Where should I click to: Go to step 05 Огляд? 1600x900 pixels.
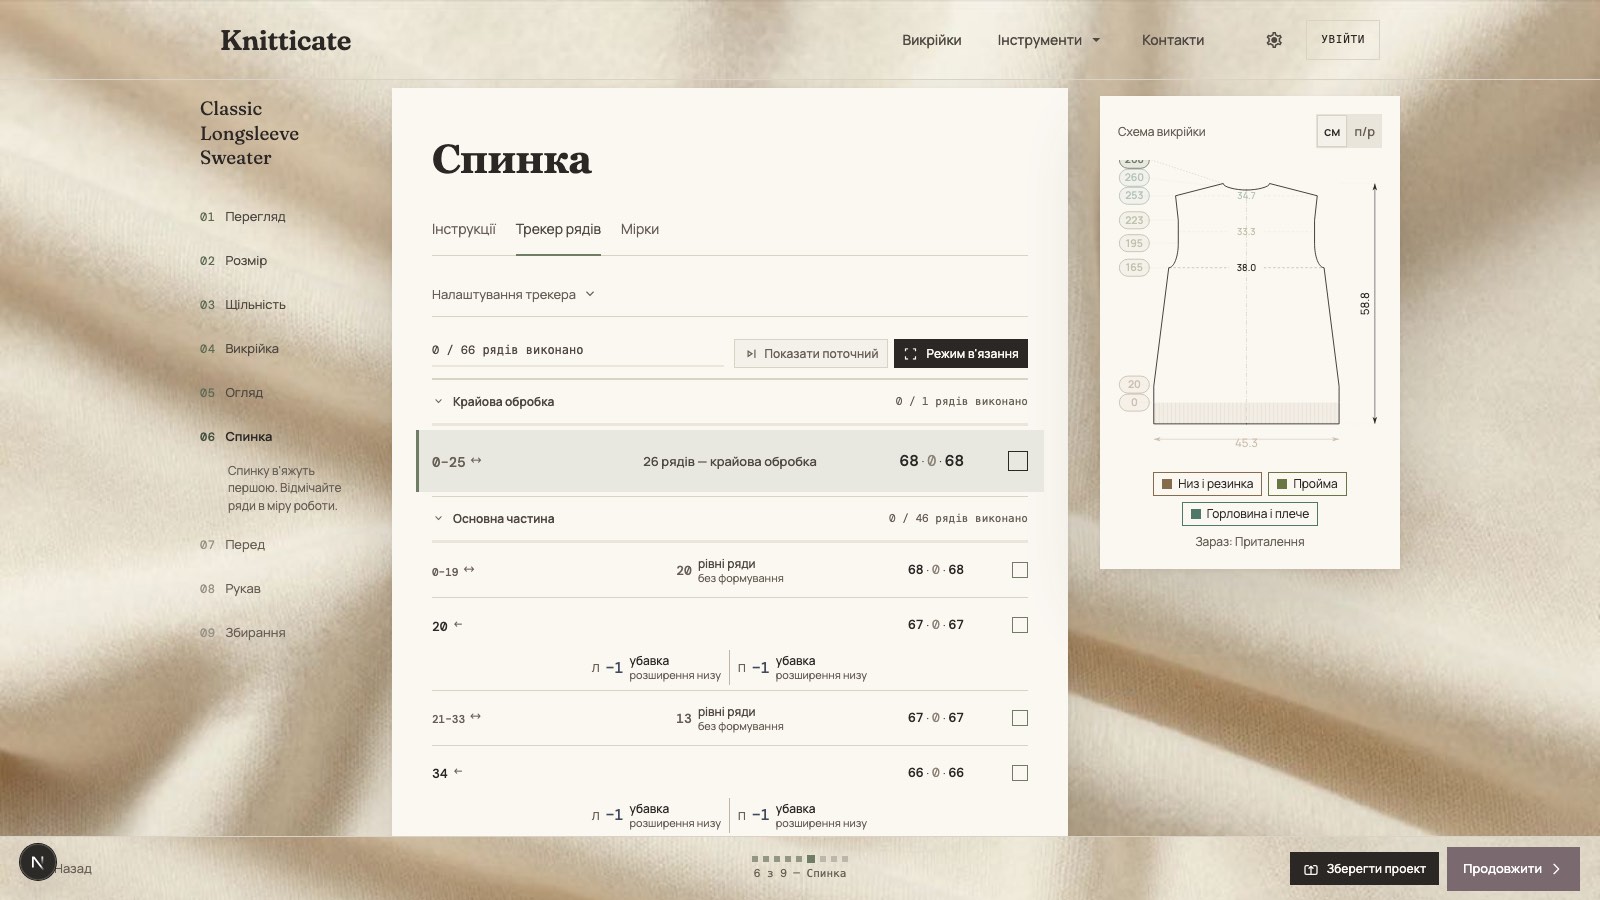[x=231, y=392]
